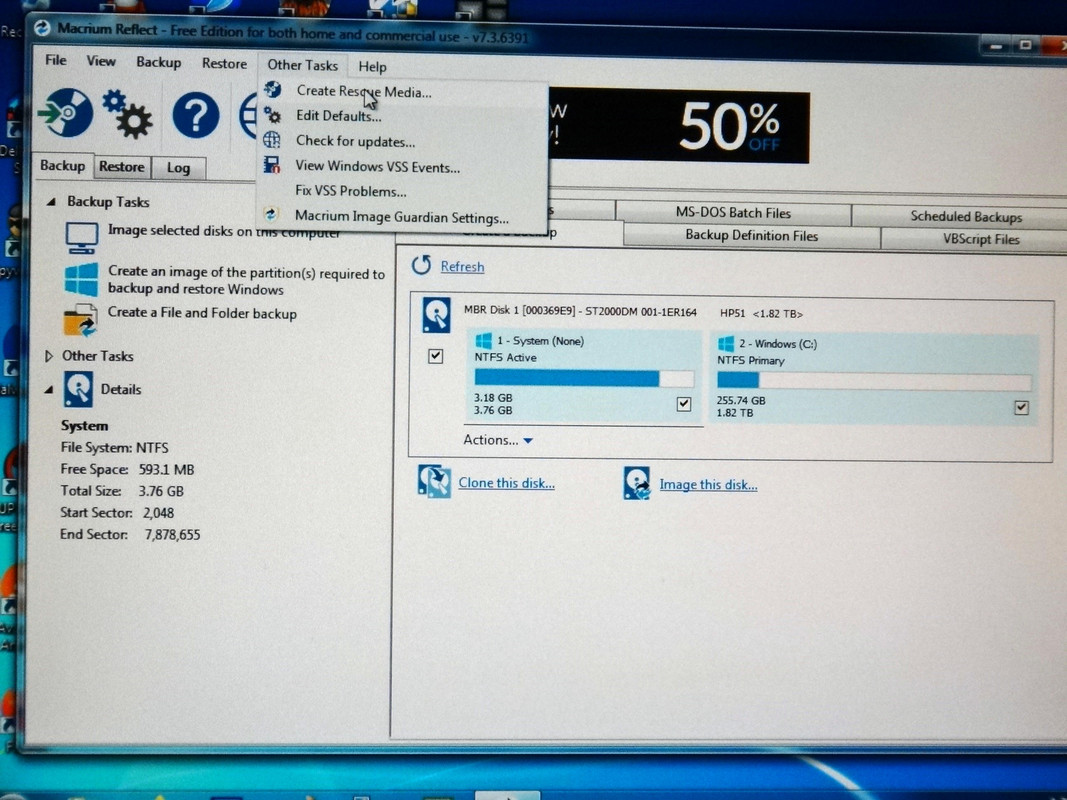Click the Clone this disk link

[x=506, y=482]
